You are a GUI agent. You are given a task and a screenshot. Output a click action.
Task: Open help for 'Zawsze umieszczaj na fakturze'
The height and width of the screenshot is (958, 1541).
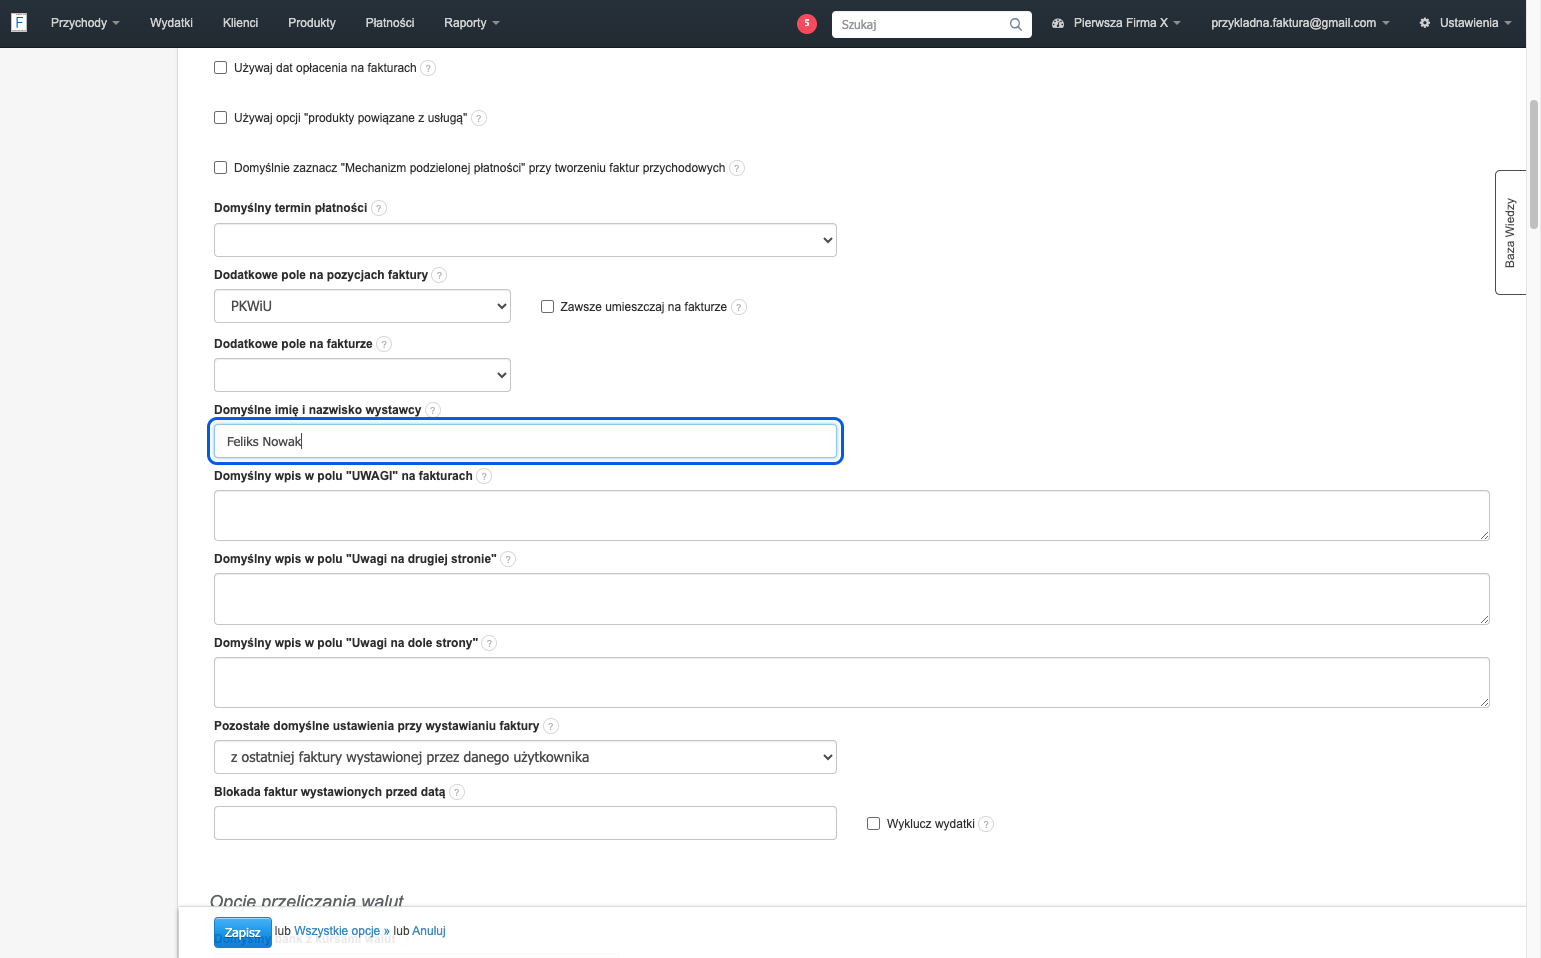point(739,307)
